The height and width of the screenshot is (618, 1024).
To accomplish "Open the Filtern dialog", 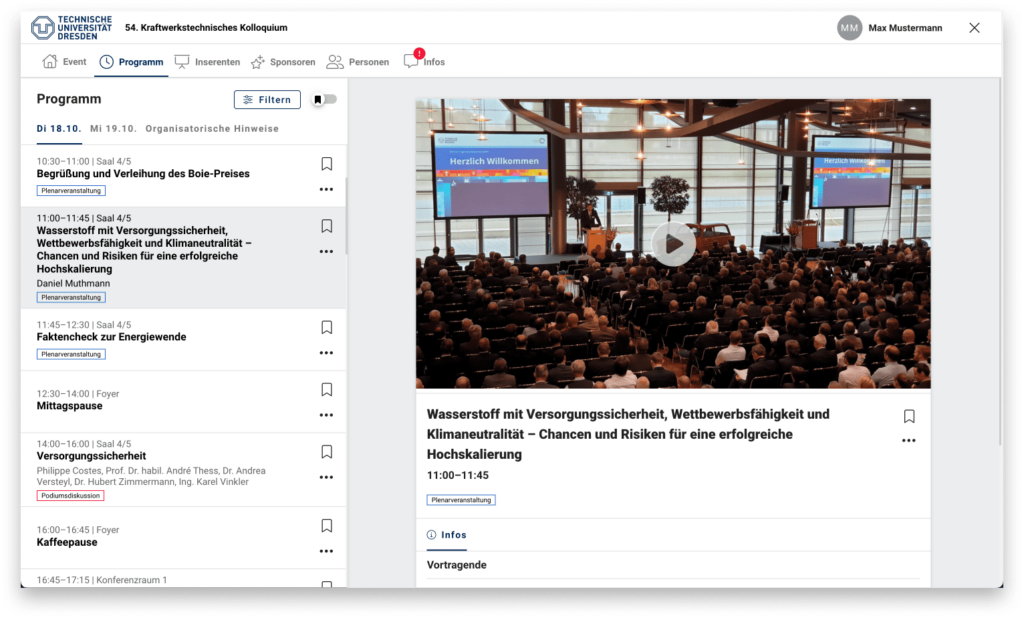I will point(267,99).
